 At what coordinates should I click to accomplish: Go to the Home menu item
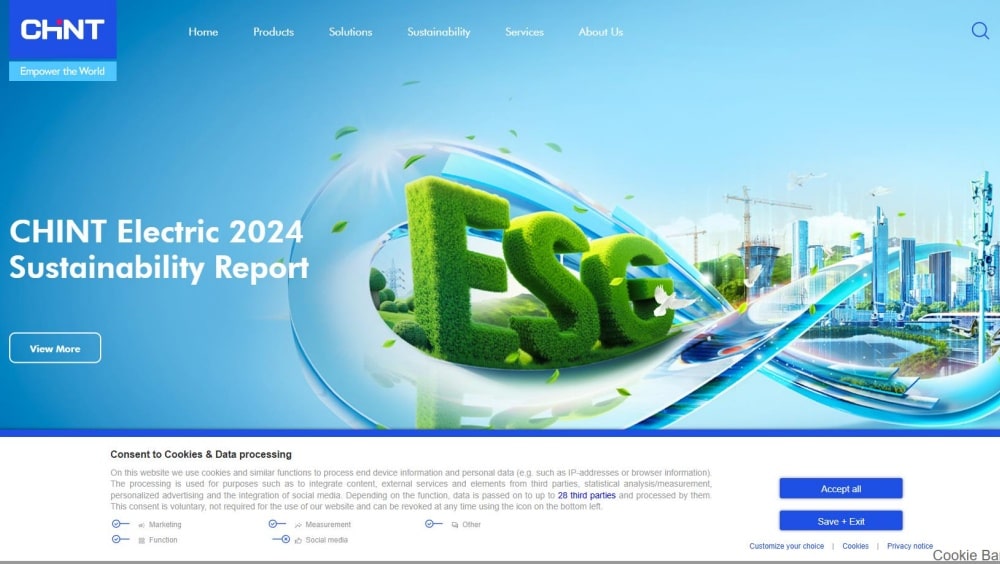click(x=203, y=32)
